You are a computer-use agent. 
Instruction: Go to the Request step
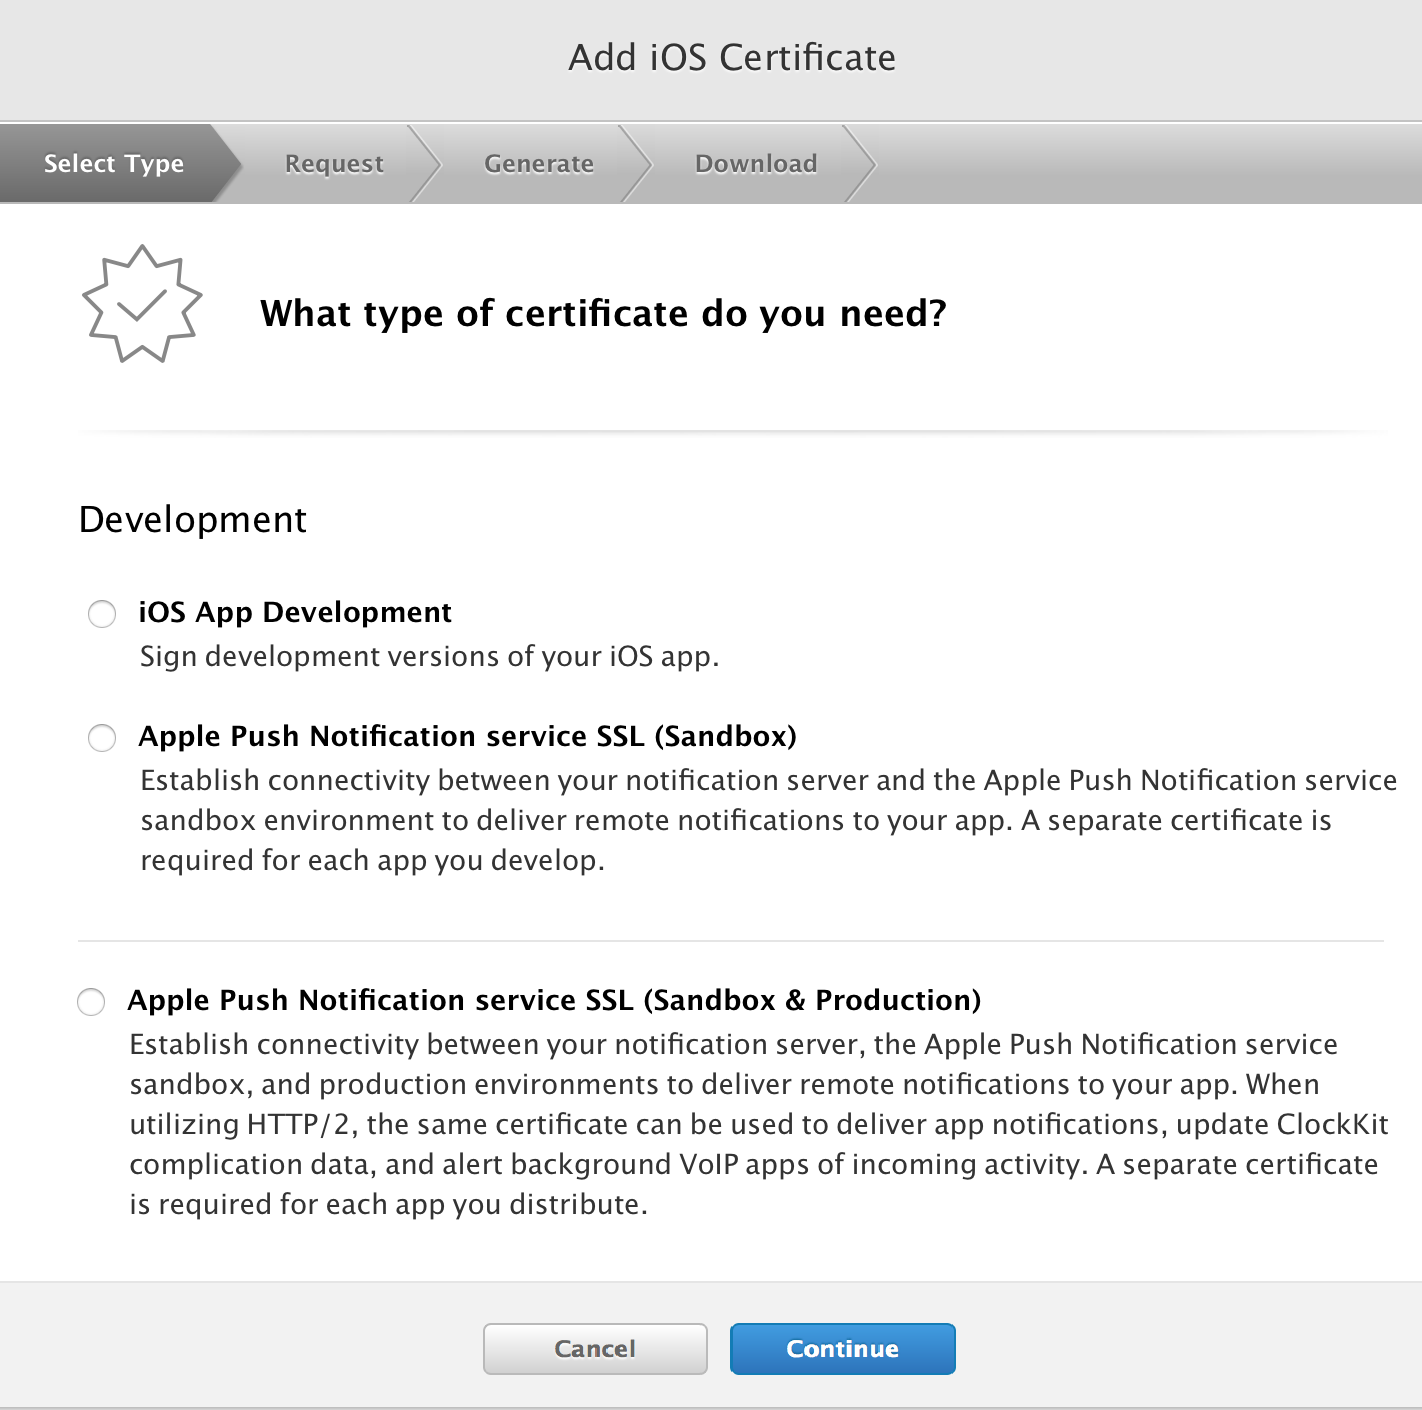coord(334,163)
